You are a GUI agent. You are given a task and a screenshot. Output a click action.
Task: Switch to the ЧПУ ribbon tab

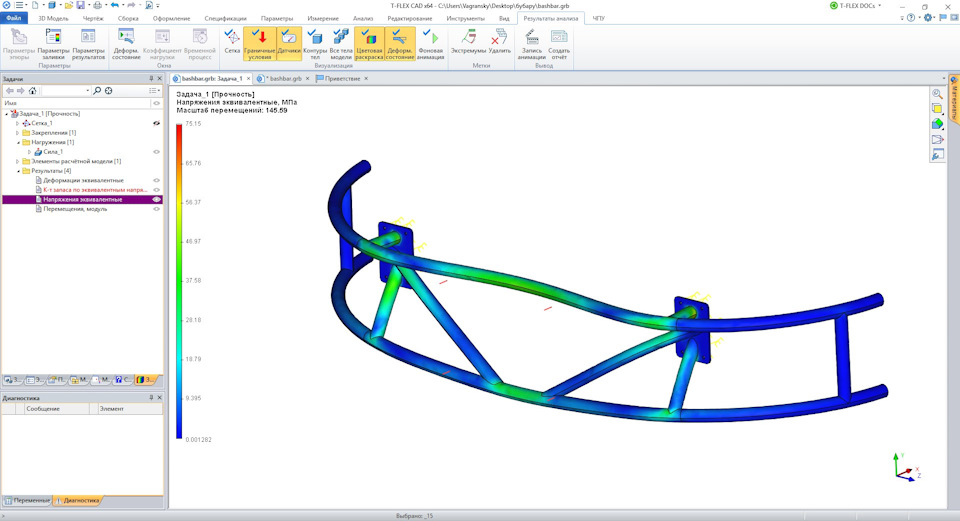pos(598,18)
